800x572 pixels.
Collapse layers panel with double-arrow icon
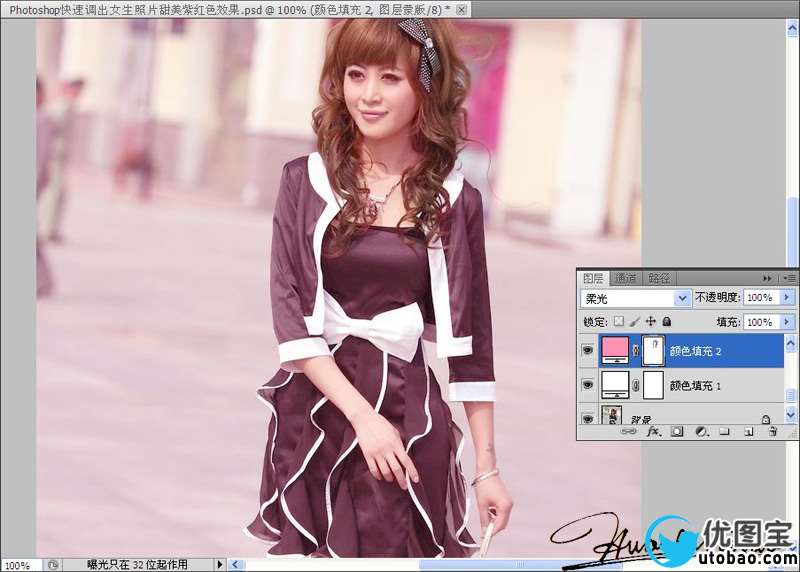(x=767, y=278)
